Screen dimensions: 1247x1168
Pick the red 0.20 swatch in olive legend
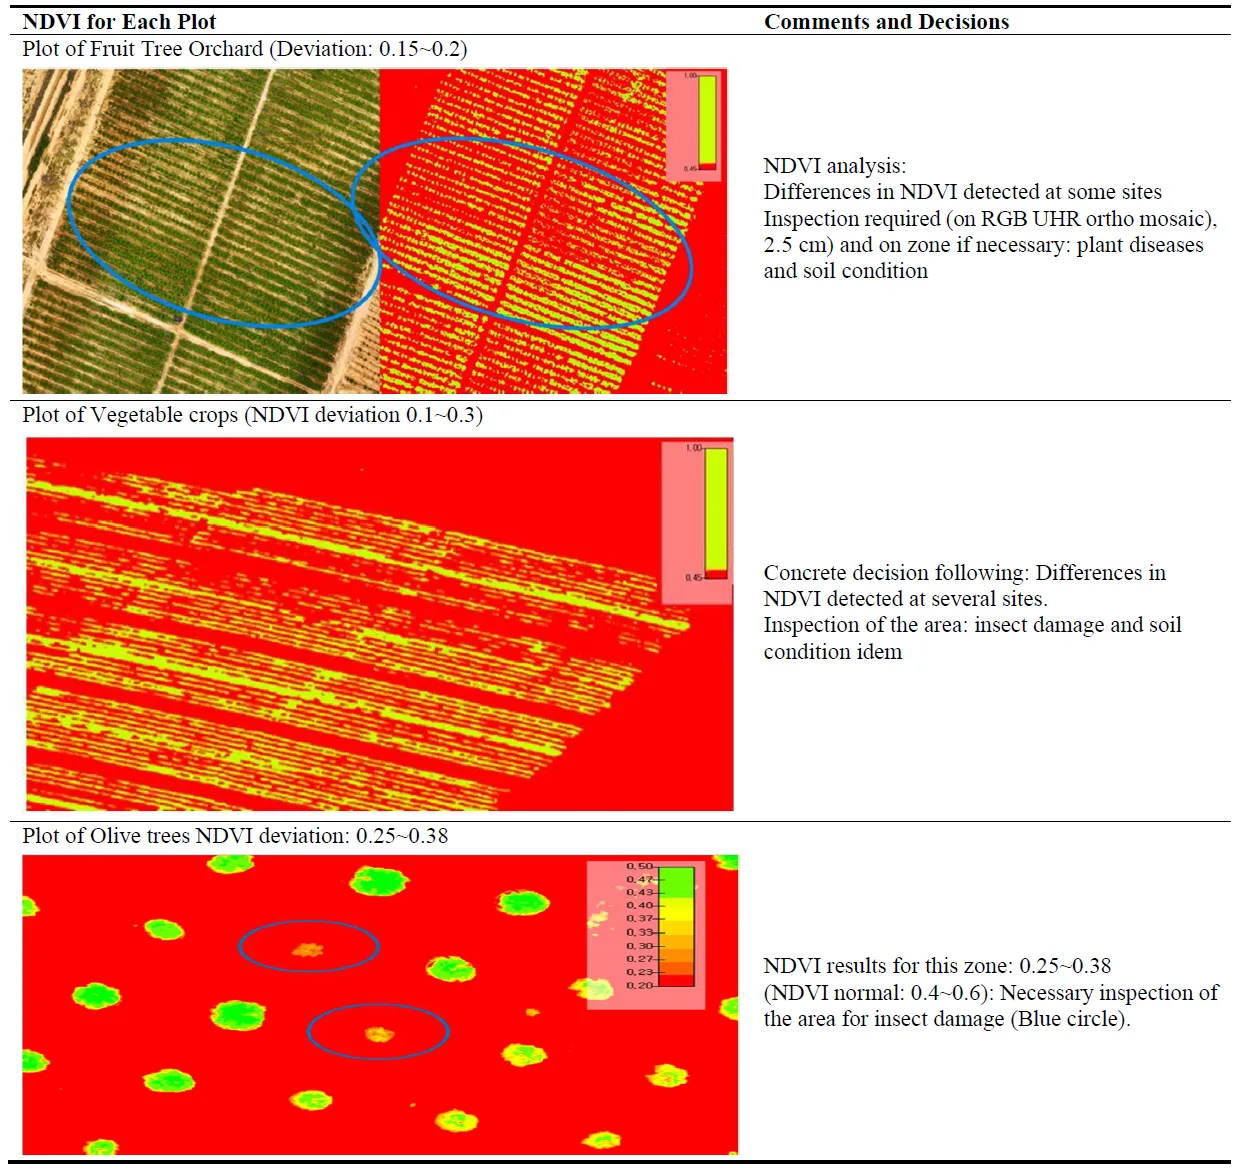pos(677,982)
